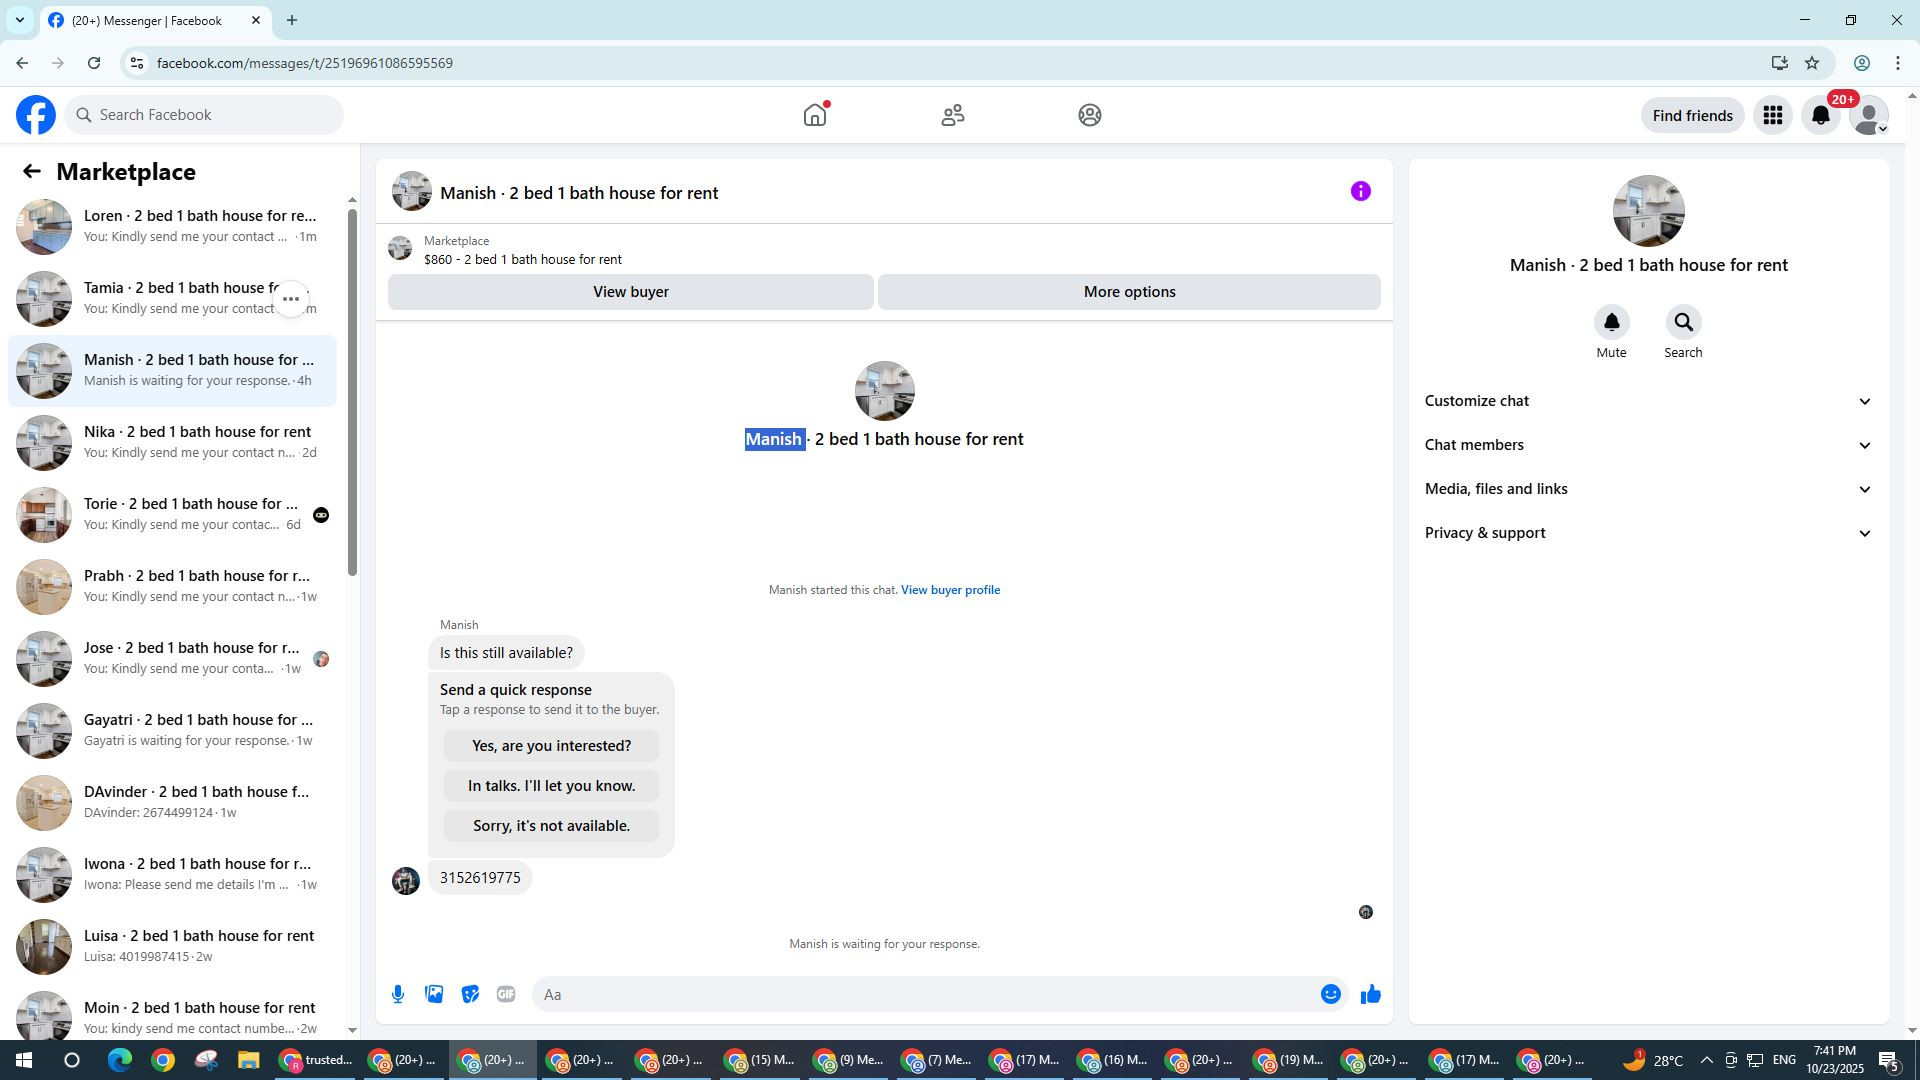Open Tamia conversation options menu
Screen dimensions: 1920x1080
[x=291, y=299]
